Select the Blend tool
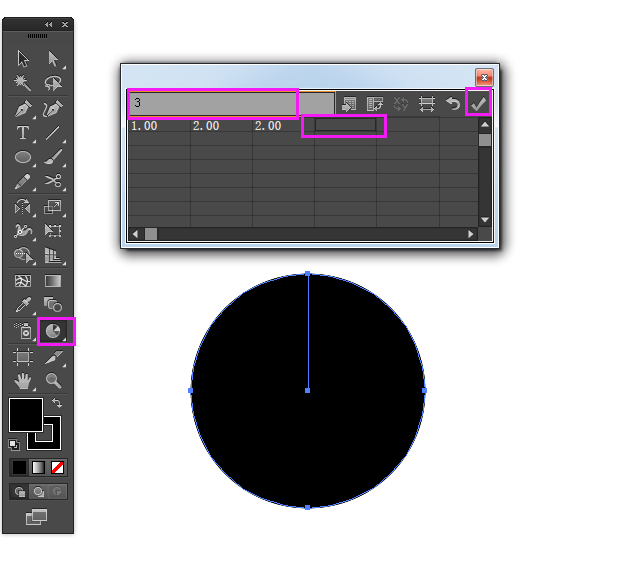This screenshot has height=584, width=620. (53, 305)
